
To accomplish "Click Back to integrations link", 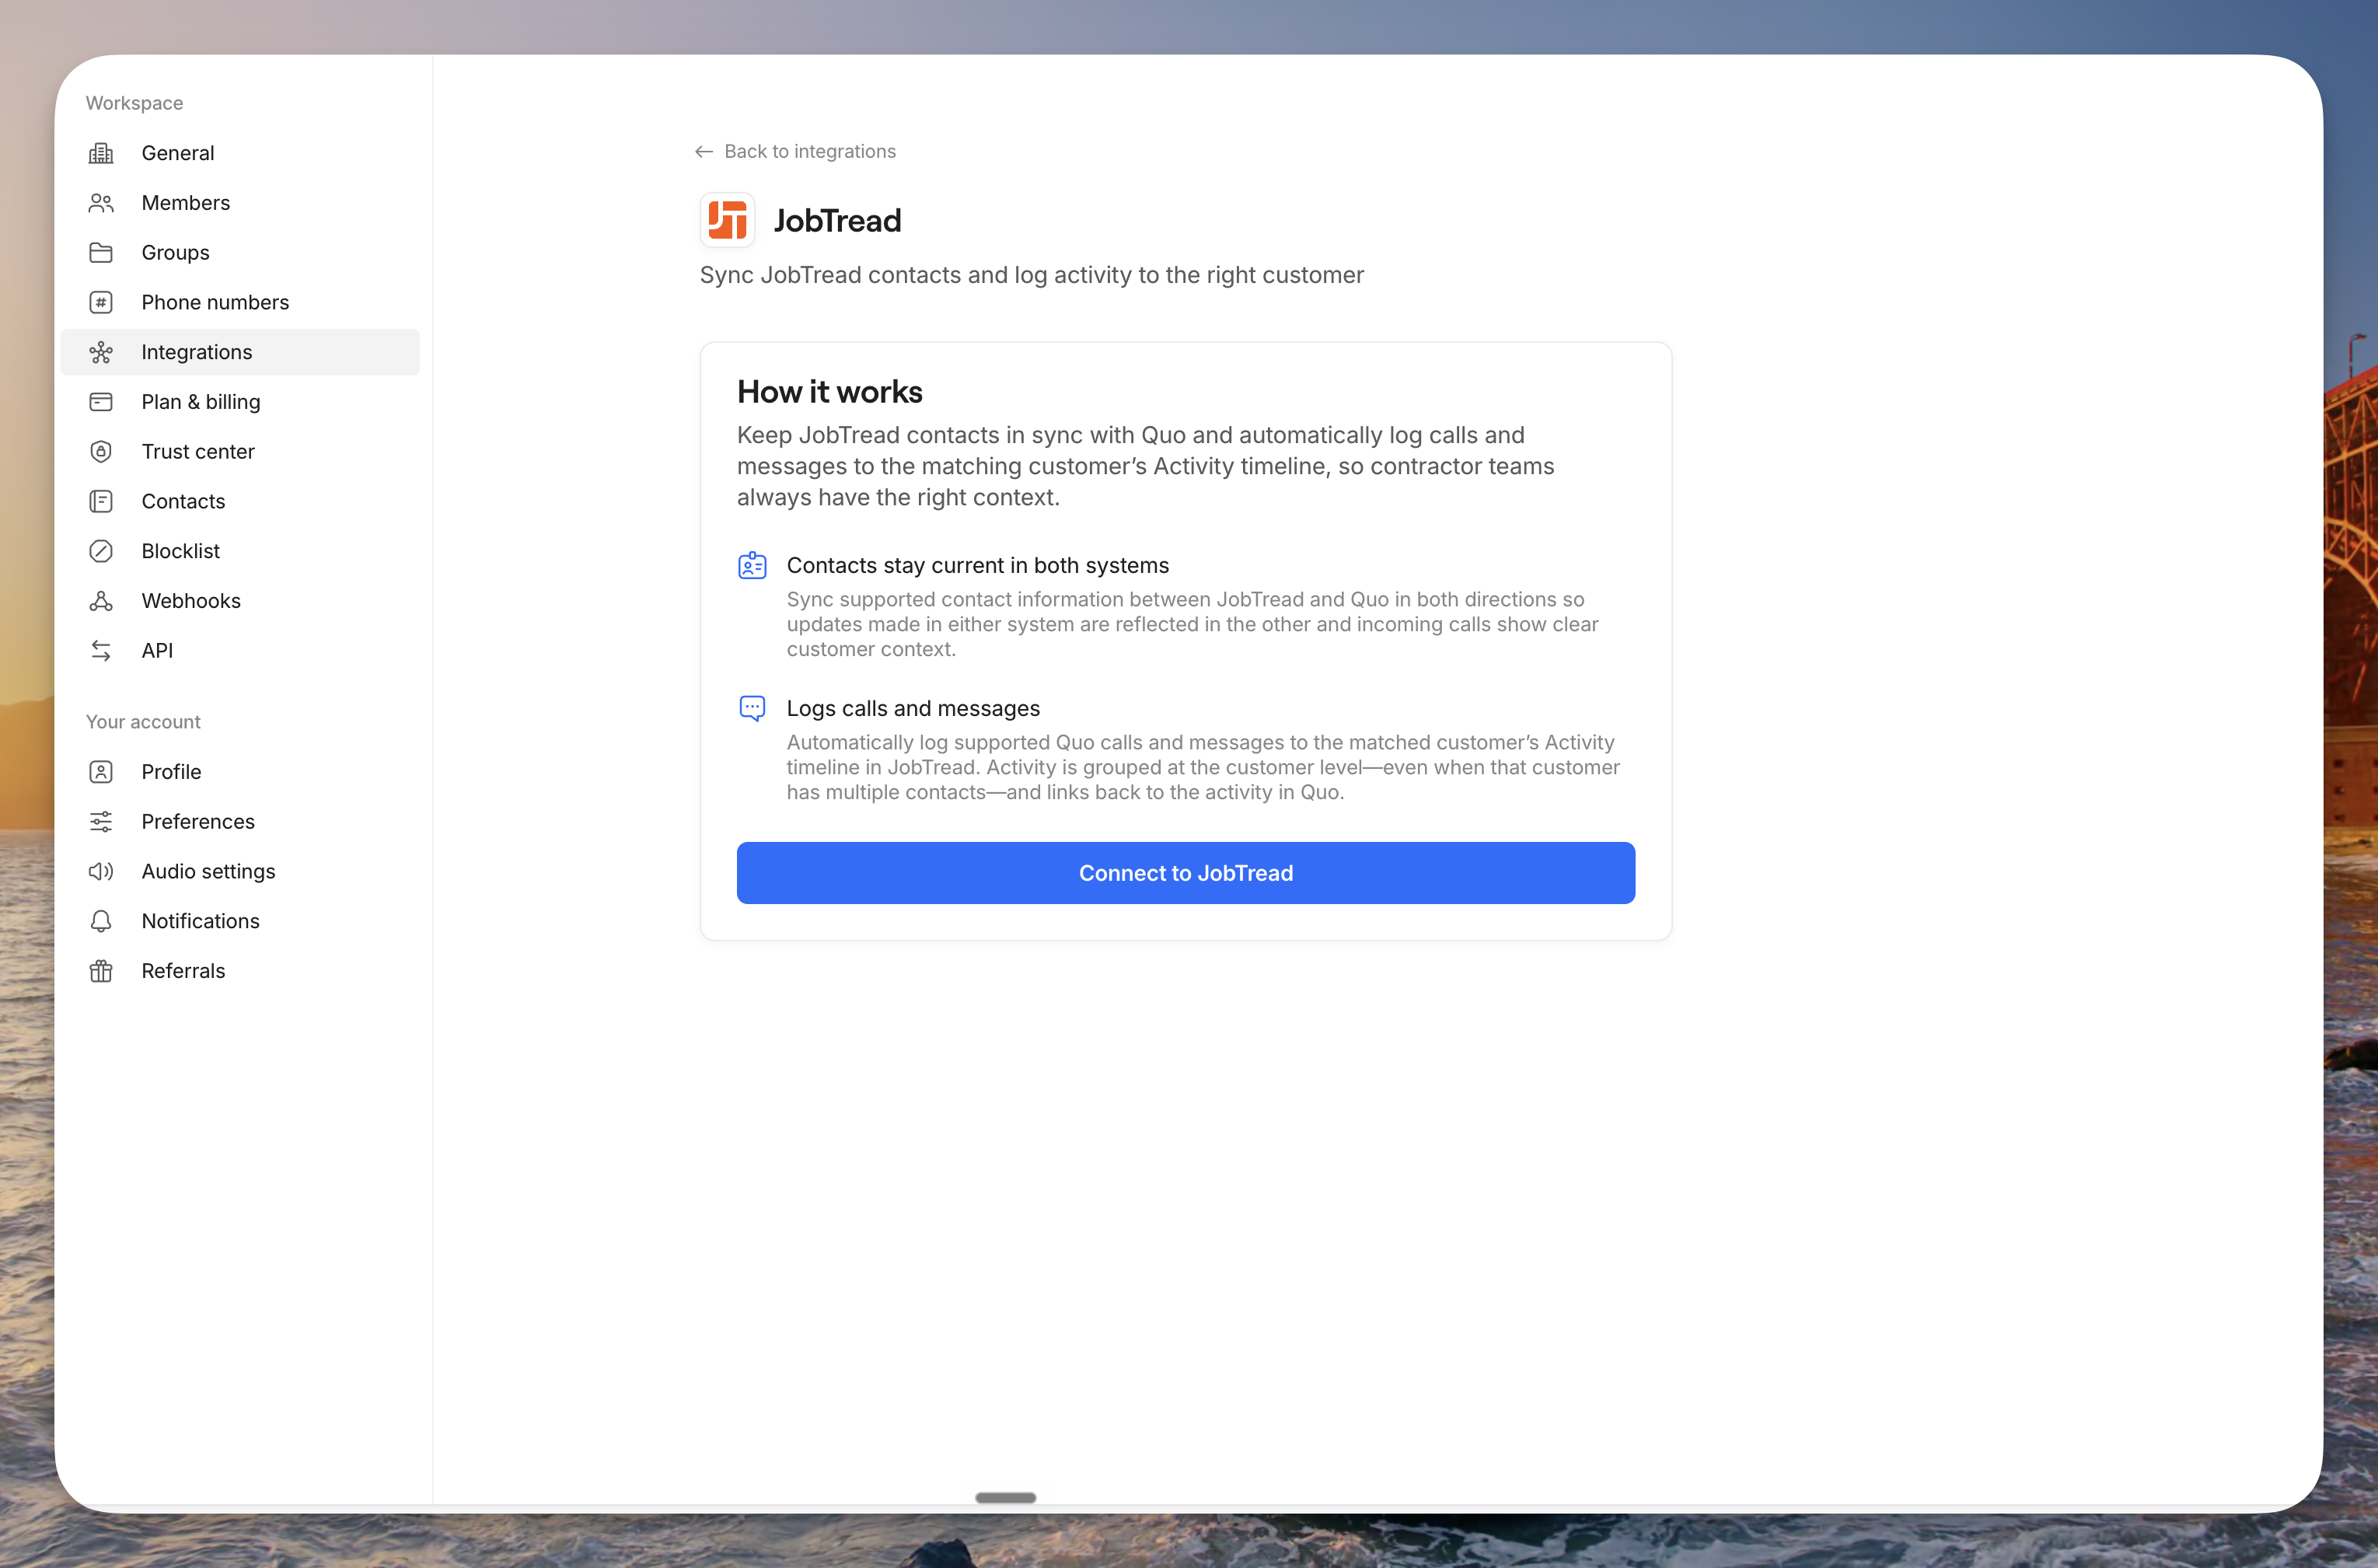I will point(795,152).
